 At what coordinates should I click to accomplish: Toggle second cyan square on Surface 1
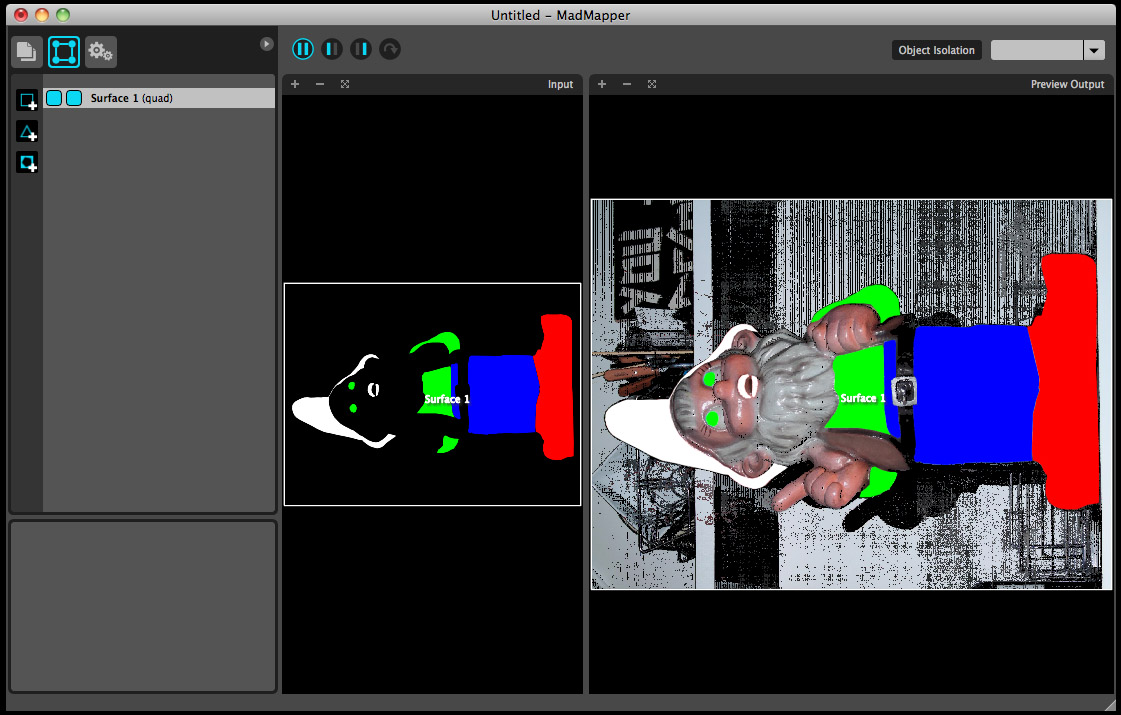[74, 98]
